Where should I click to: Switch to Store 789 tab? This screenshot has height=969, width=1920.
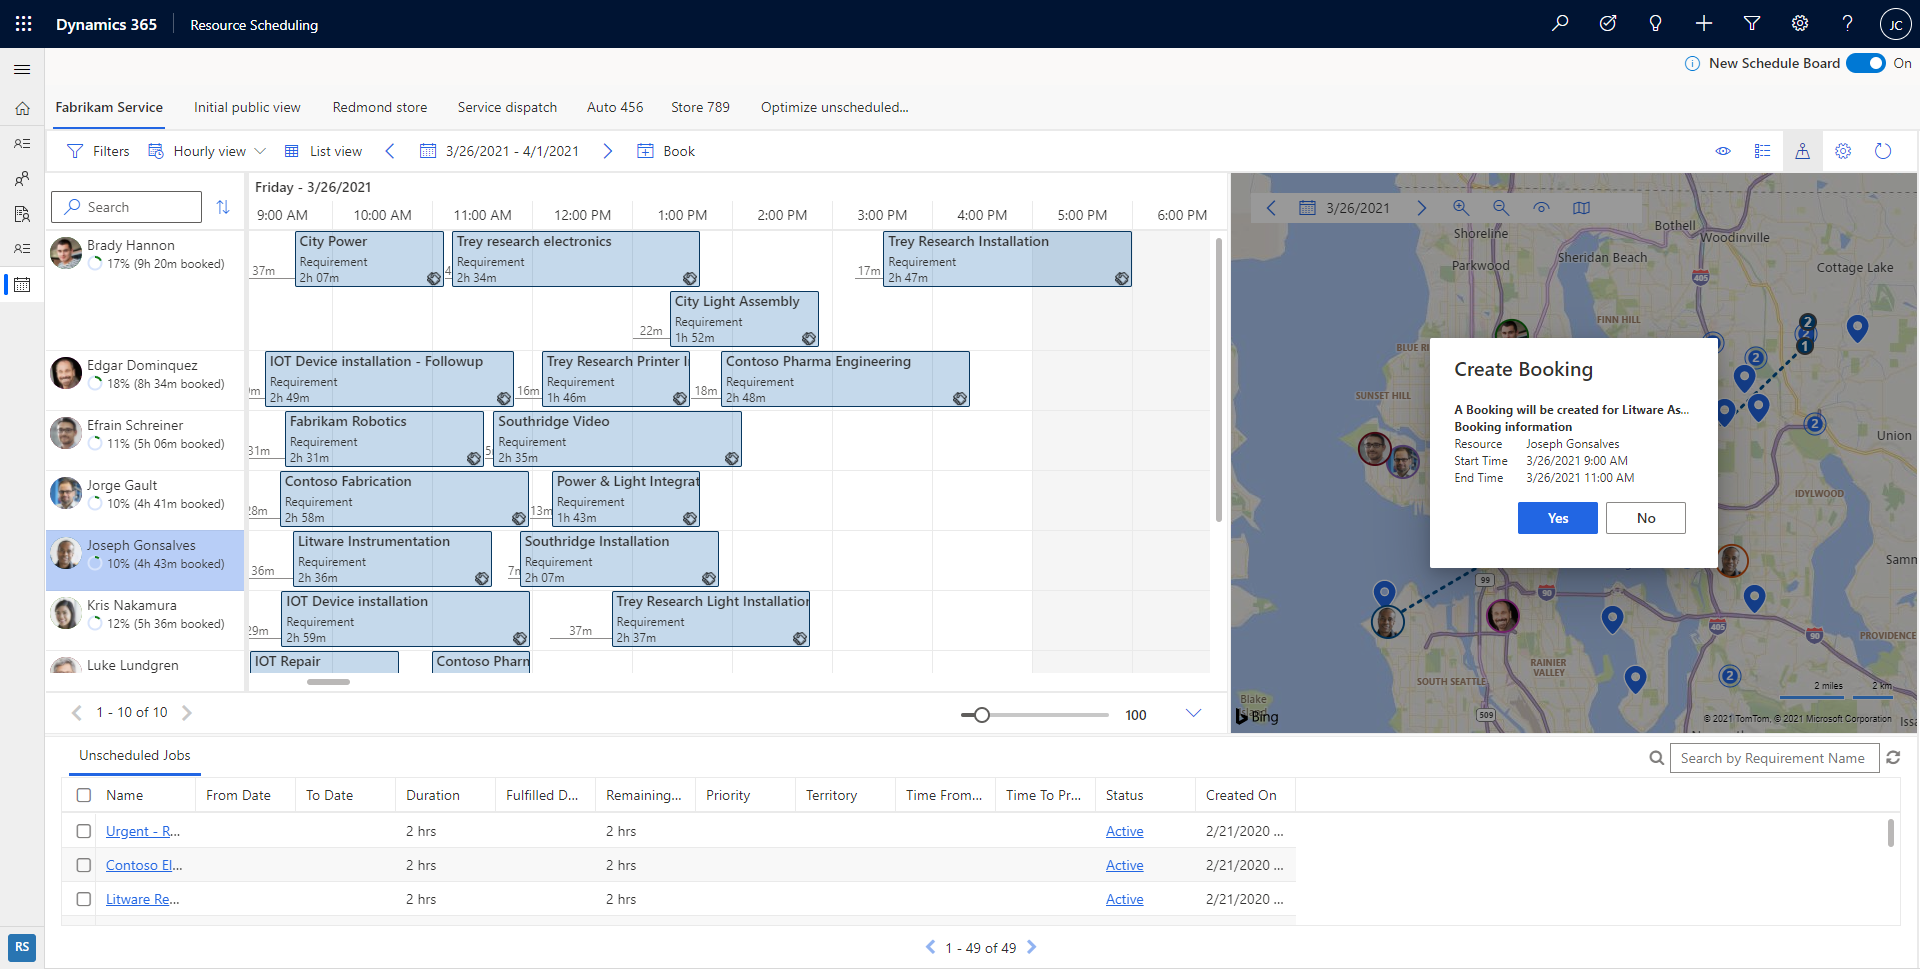[x=700, y=107]
